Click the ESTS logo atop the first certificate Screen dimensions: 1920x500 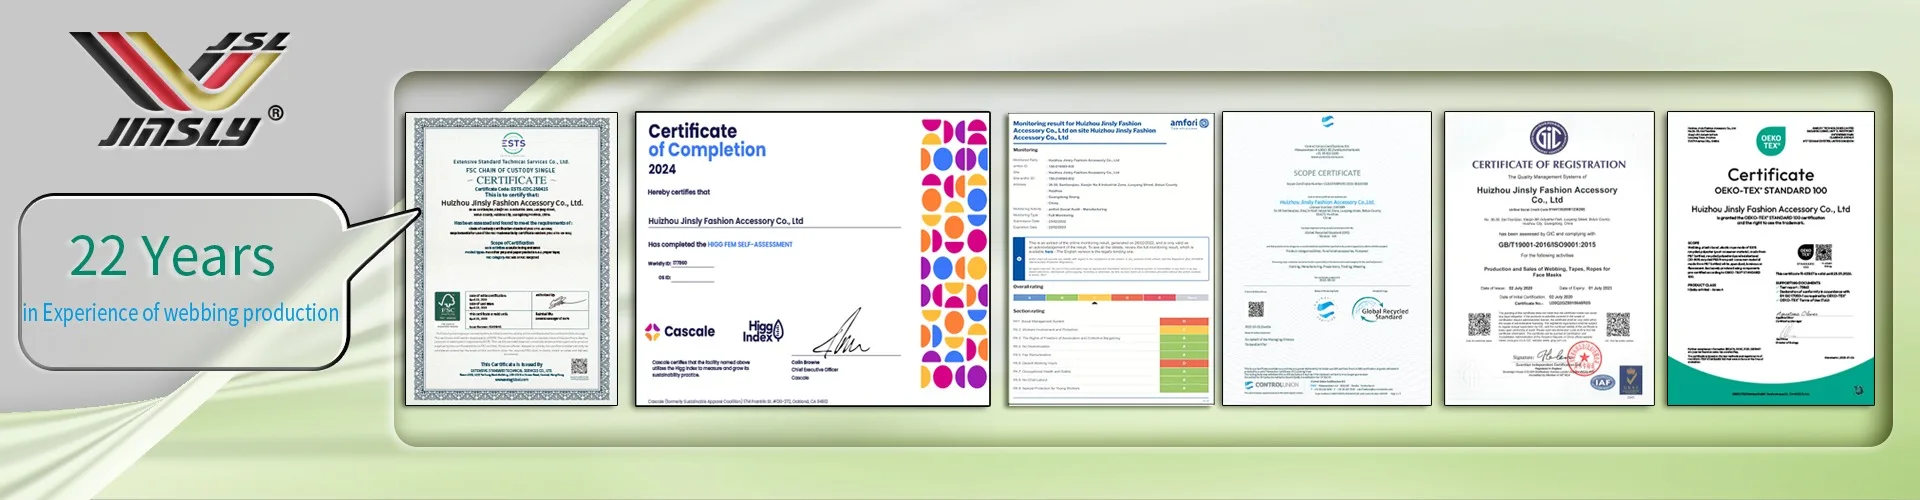[x=512, y=143]
